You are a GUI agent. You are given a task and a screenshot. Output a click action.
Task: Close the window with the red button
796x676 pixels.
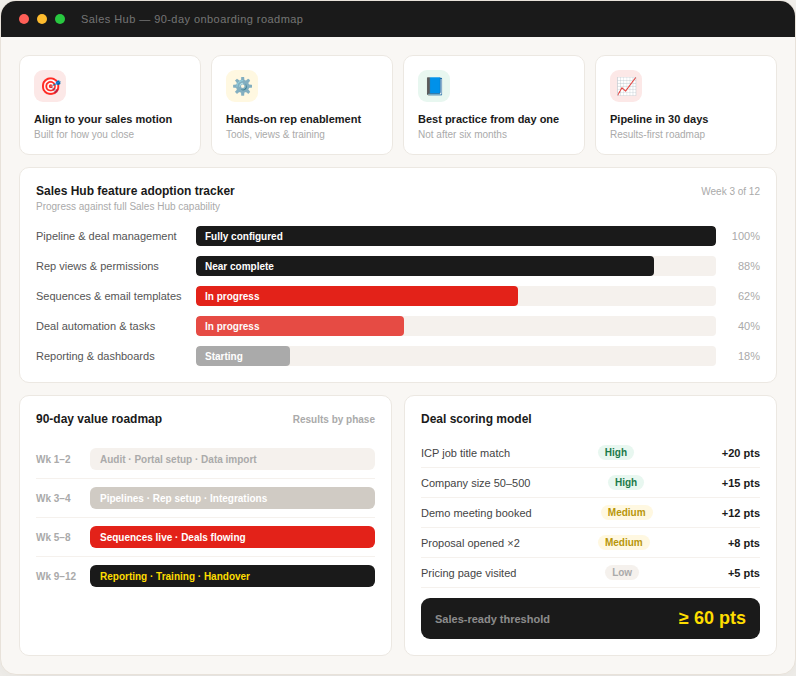[x=24, y=19]
